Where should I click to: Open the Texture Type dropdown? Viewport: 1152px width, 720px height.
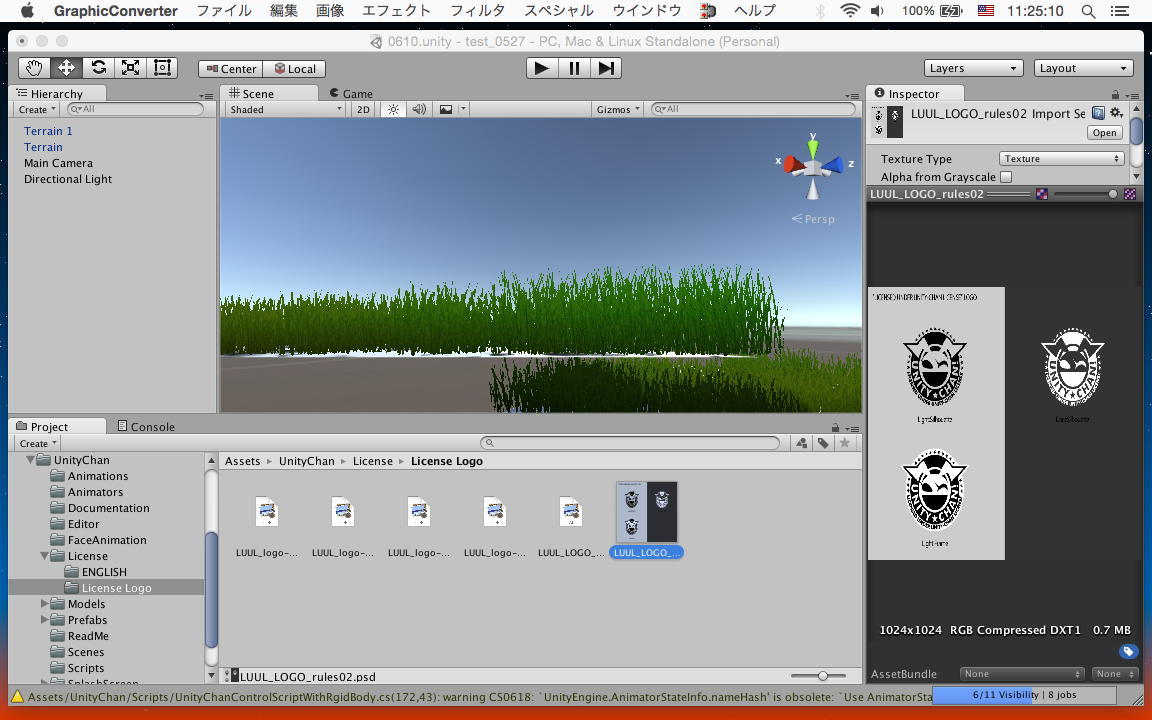pos(1060,159)
